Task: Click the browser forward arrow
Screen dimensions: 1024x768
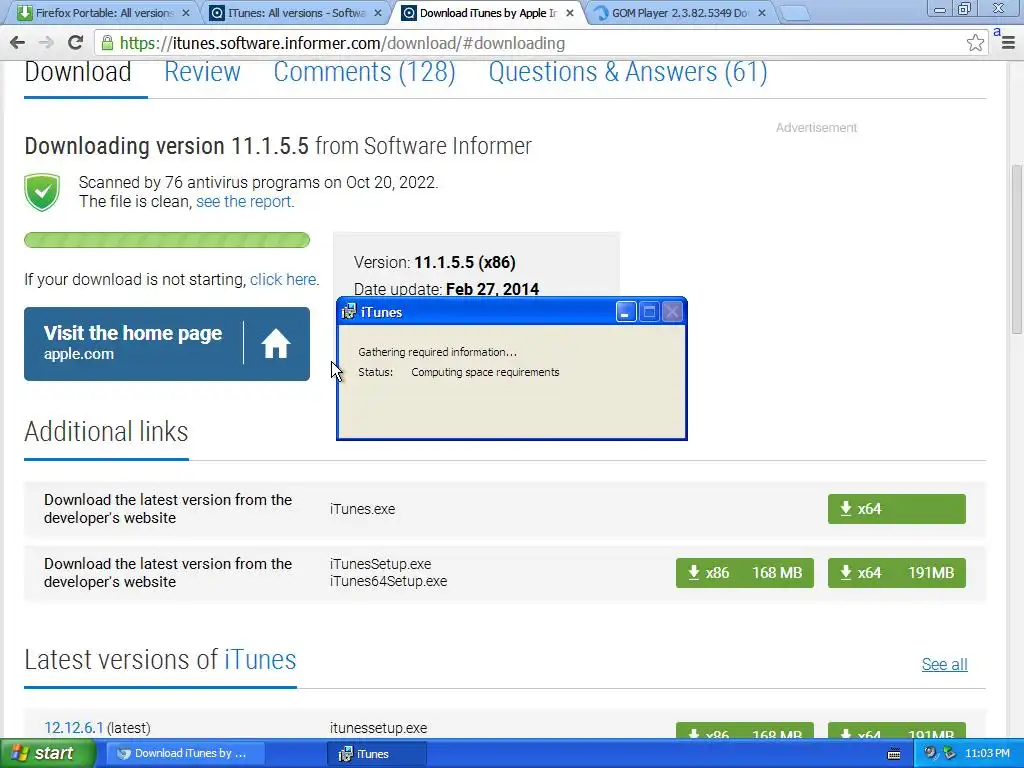Action: [x=46, y=43]
